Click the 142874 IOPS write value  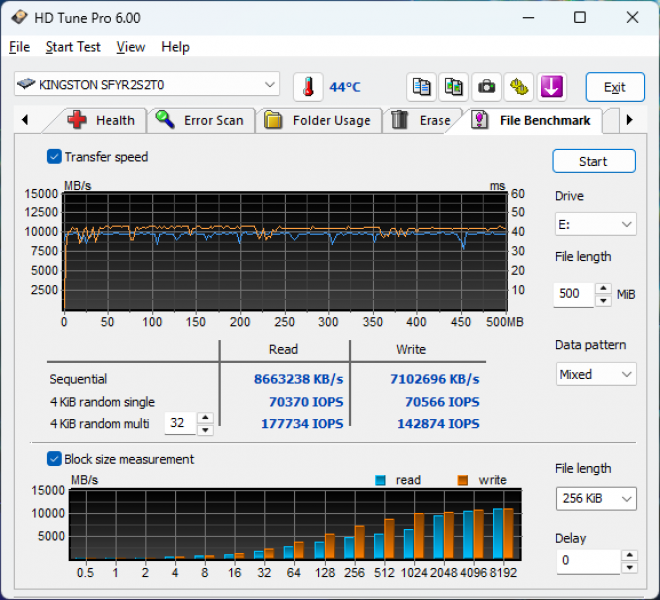click(438, 423)
